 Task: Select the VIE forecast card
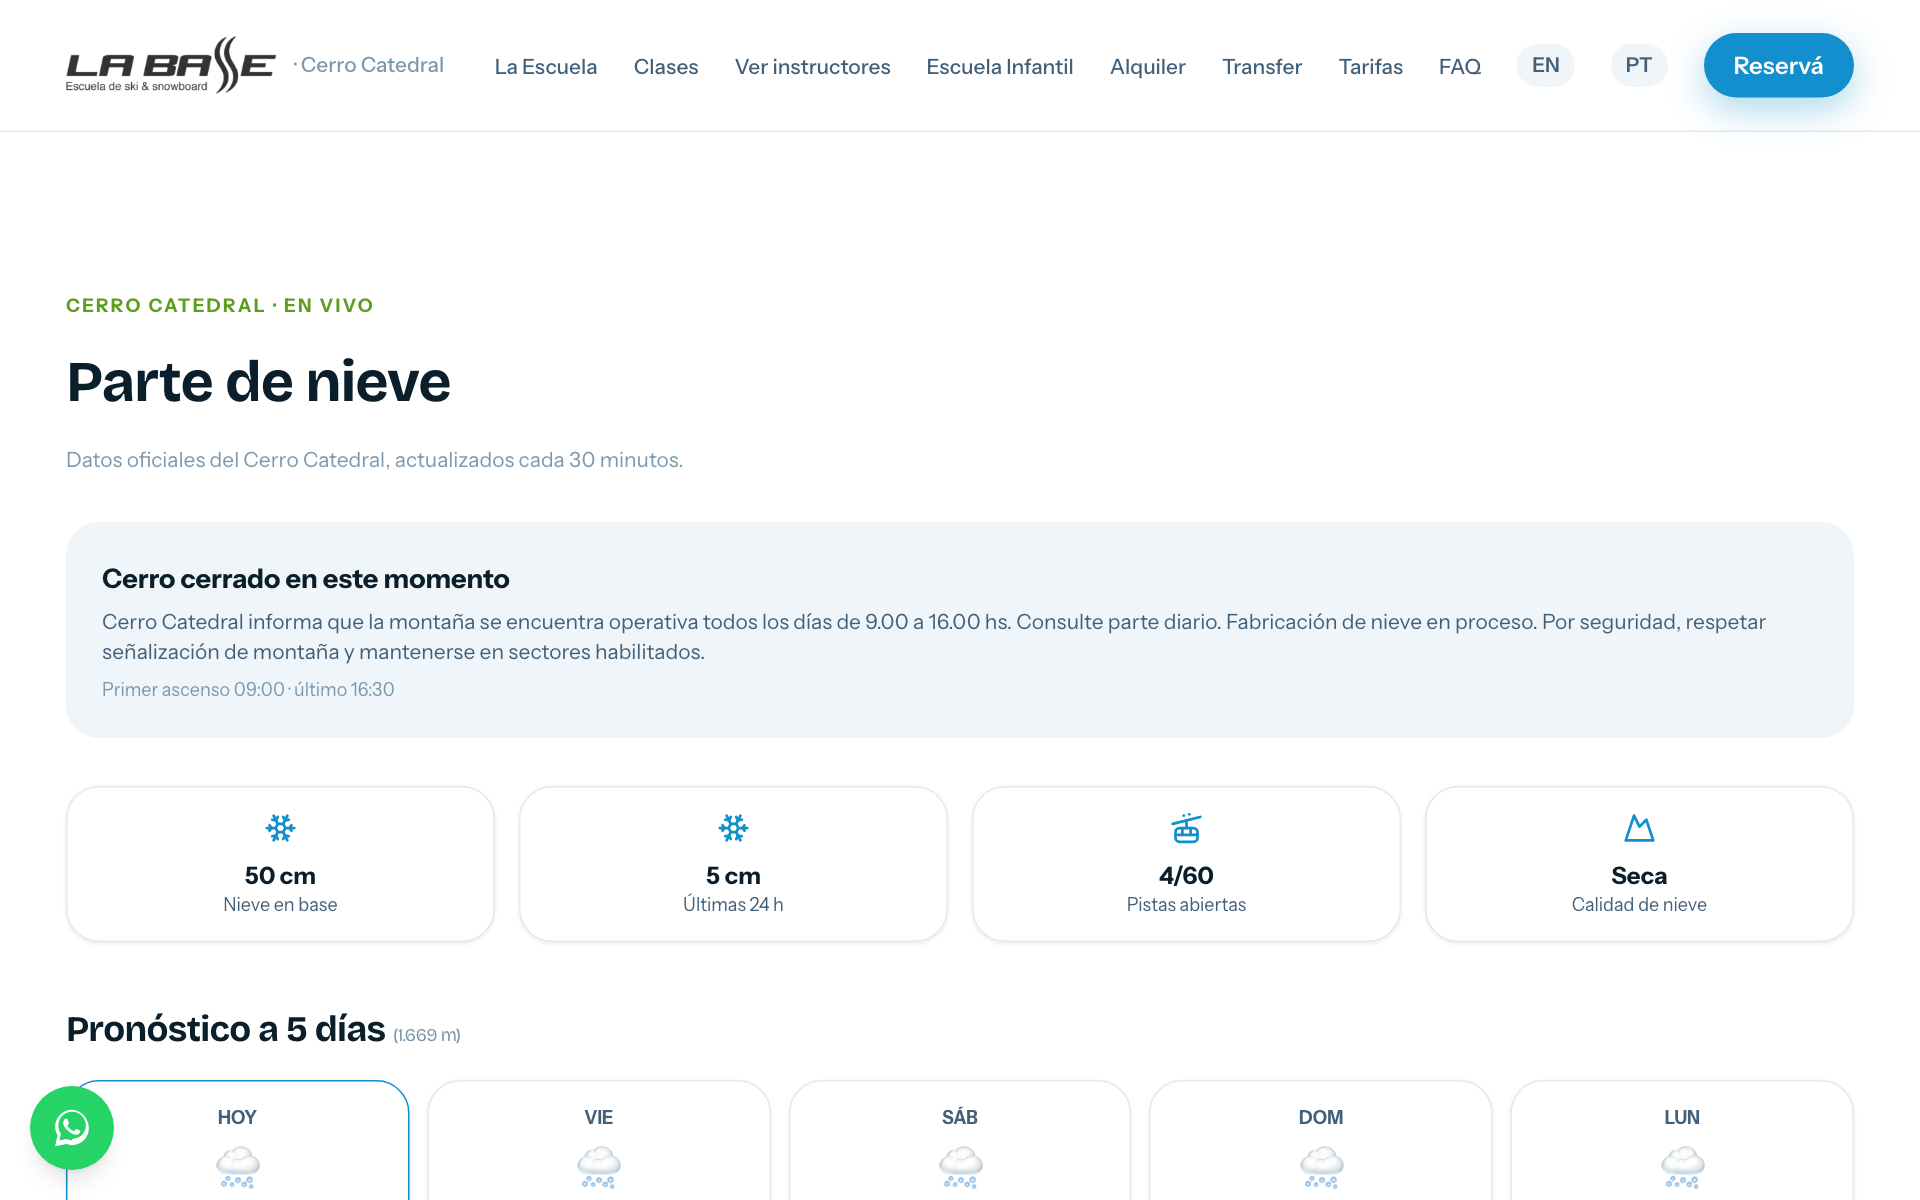point(599,1140)
